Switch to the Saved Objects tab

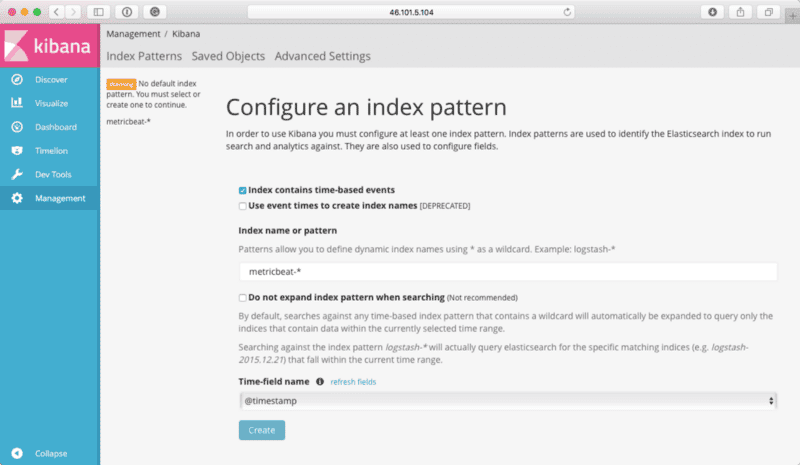(228, 56)
